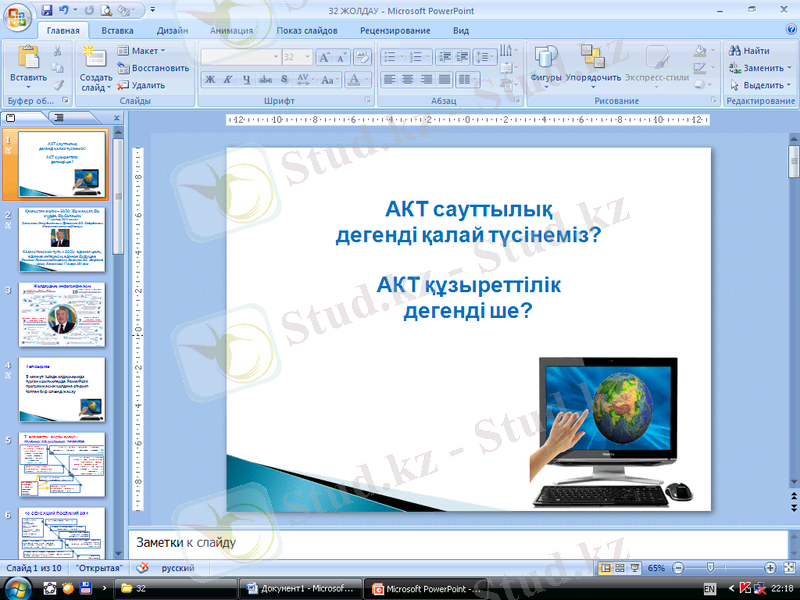This screenshot has width=800, height=600.
Task: Open the Layout (Макет) dropdown
Action: pyautogui.click(x=141, y=50)
